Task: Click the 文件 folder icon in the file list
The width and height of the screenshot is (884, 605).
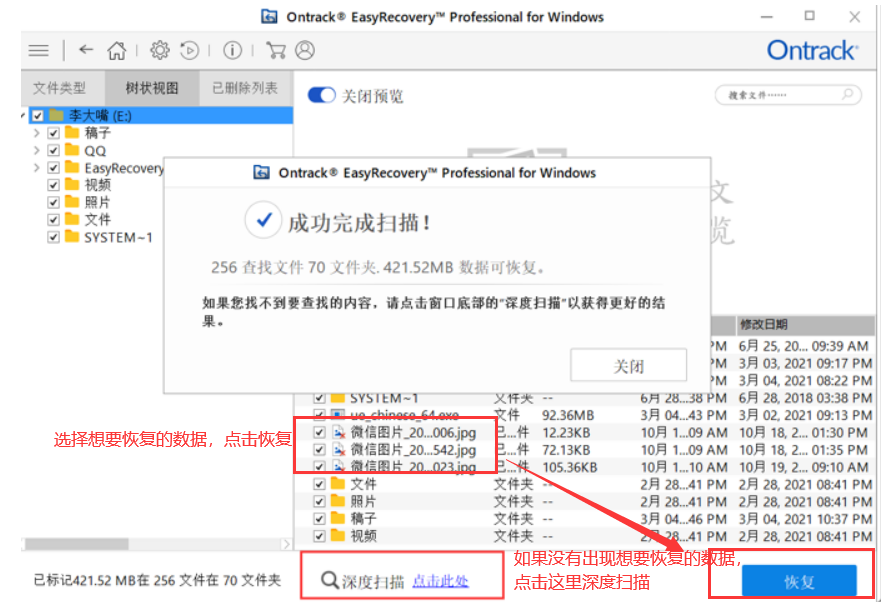Action: pyautogui.click(x=338, y=484)
